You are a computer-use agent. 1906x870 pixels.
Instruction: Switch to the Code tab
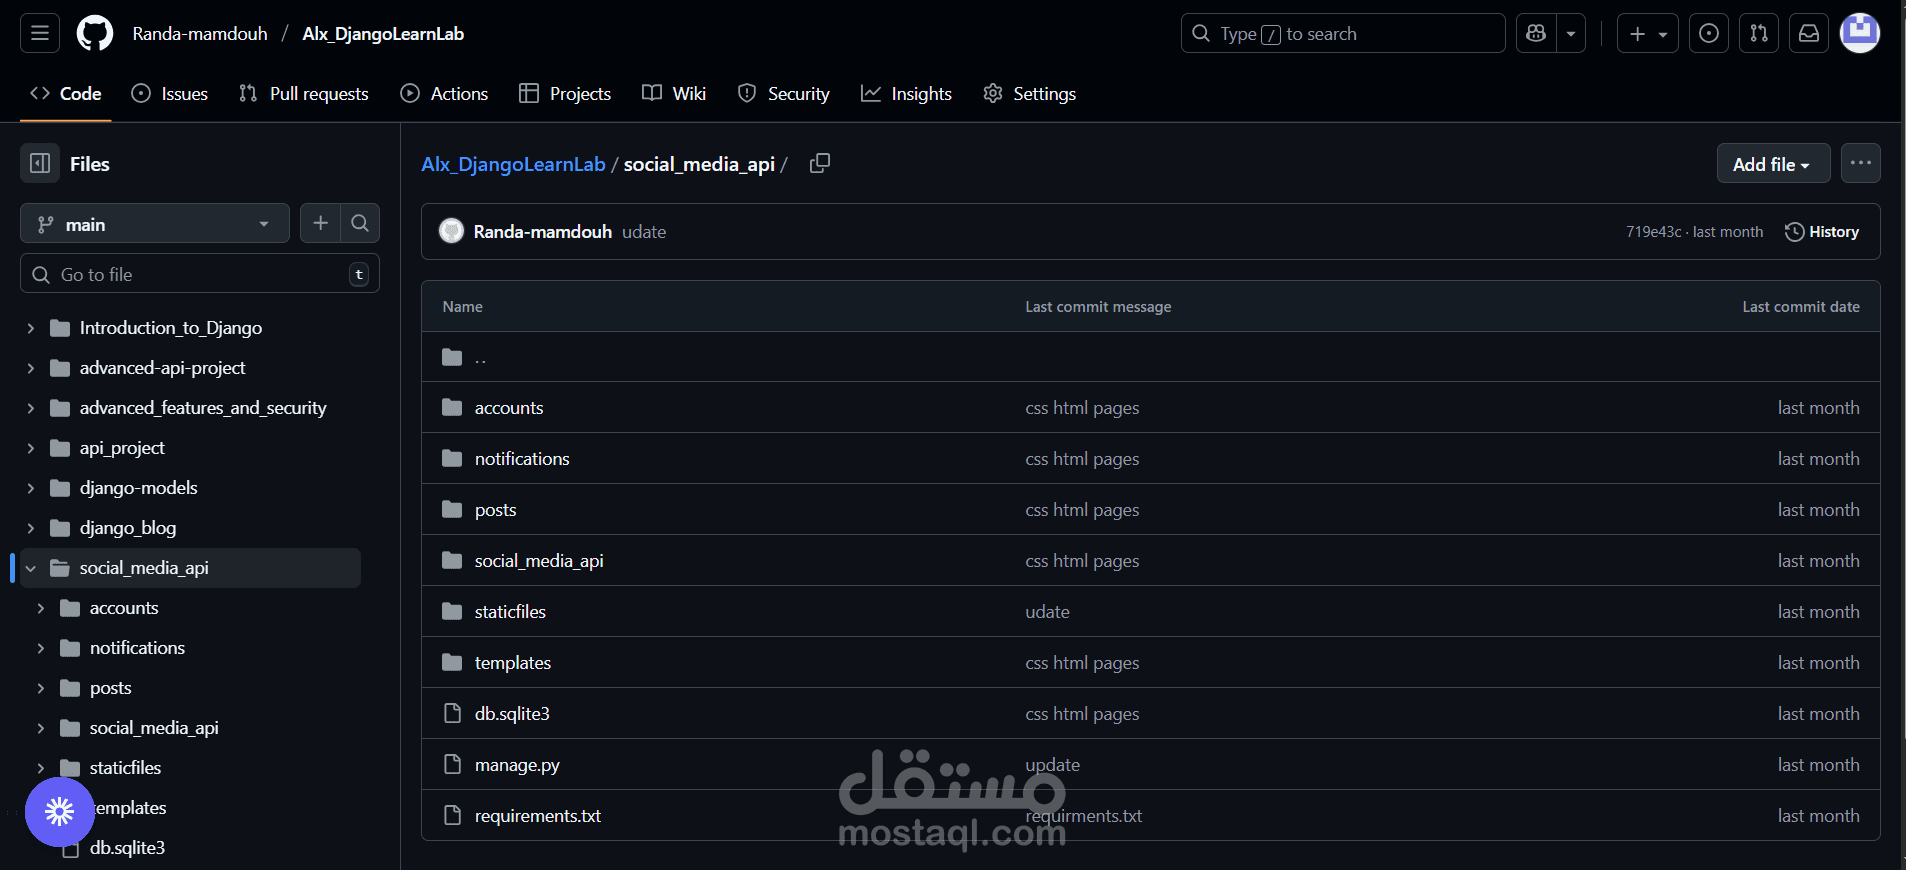tap(66, 94)
